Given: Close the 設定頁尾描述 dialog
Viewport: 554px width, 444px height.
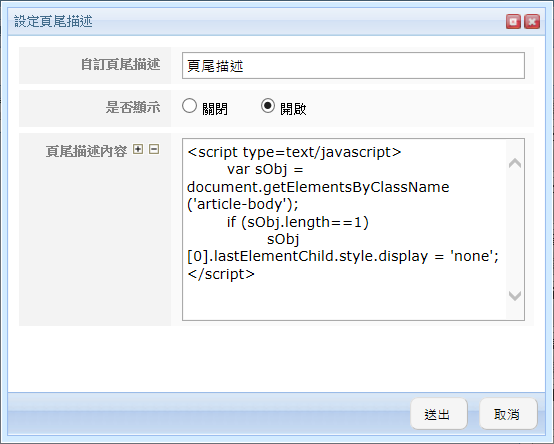Looking at the screenshot, I should (x=532, y=22).
